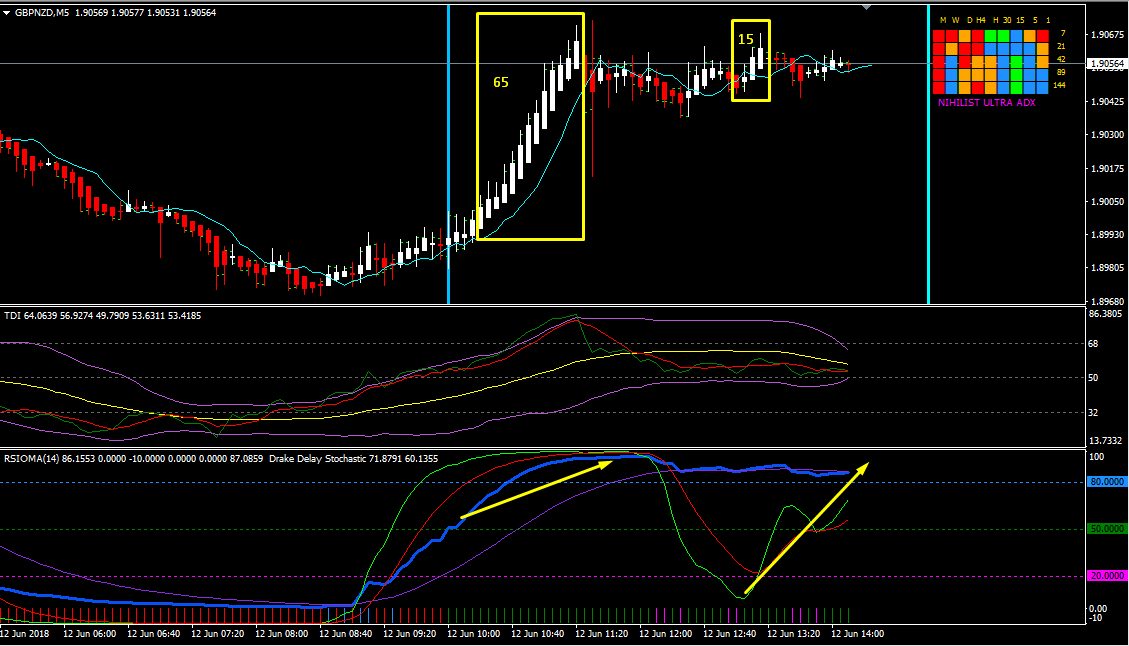Select the NIHILIST ULTRA ADX label
Image resolution: width=1129 pixels, height=646 pixels.
(x=986, y=103)
